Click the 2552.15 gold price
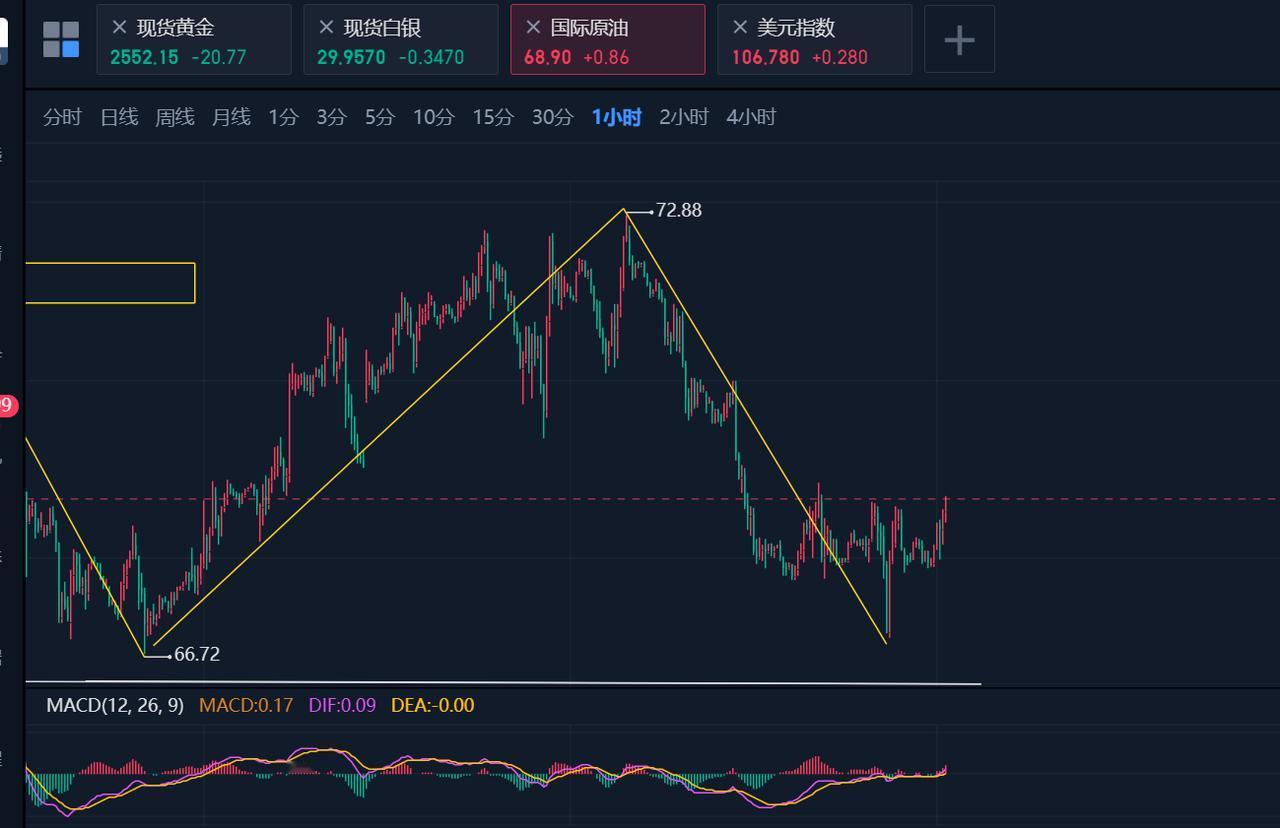The width and height of the screenshot is (1280, 828). point(144,57)
